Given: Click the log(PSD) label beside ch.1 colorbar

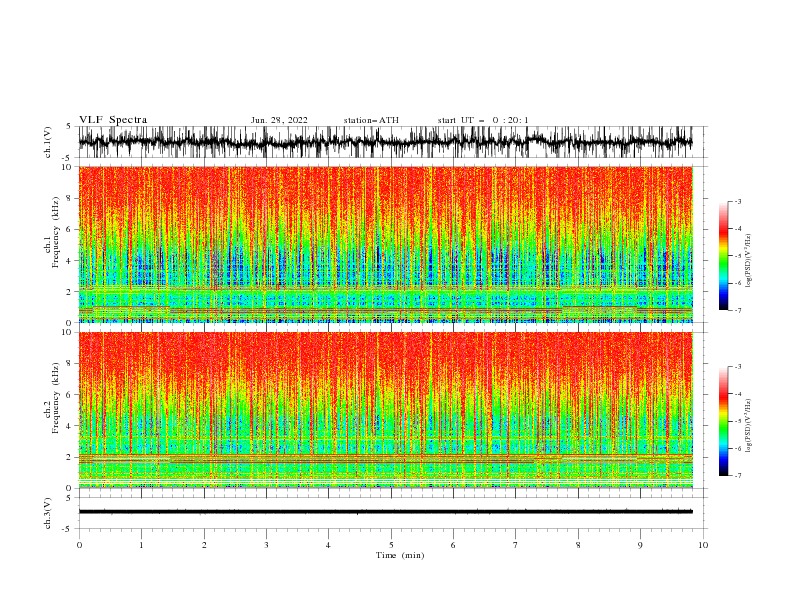Looking at the screenshot, I should point(749,261).
